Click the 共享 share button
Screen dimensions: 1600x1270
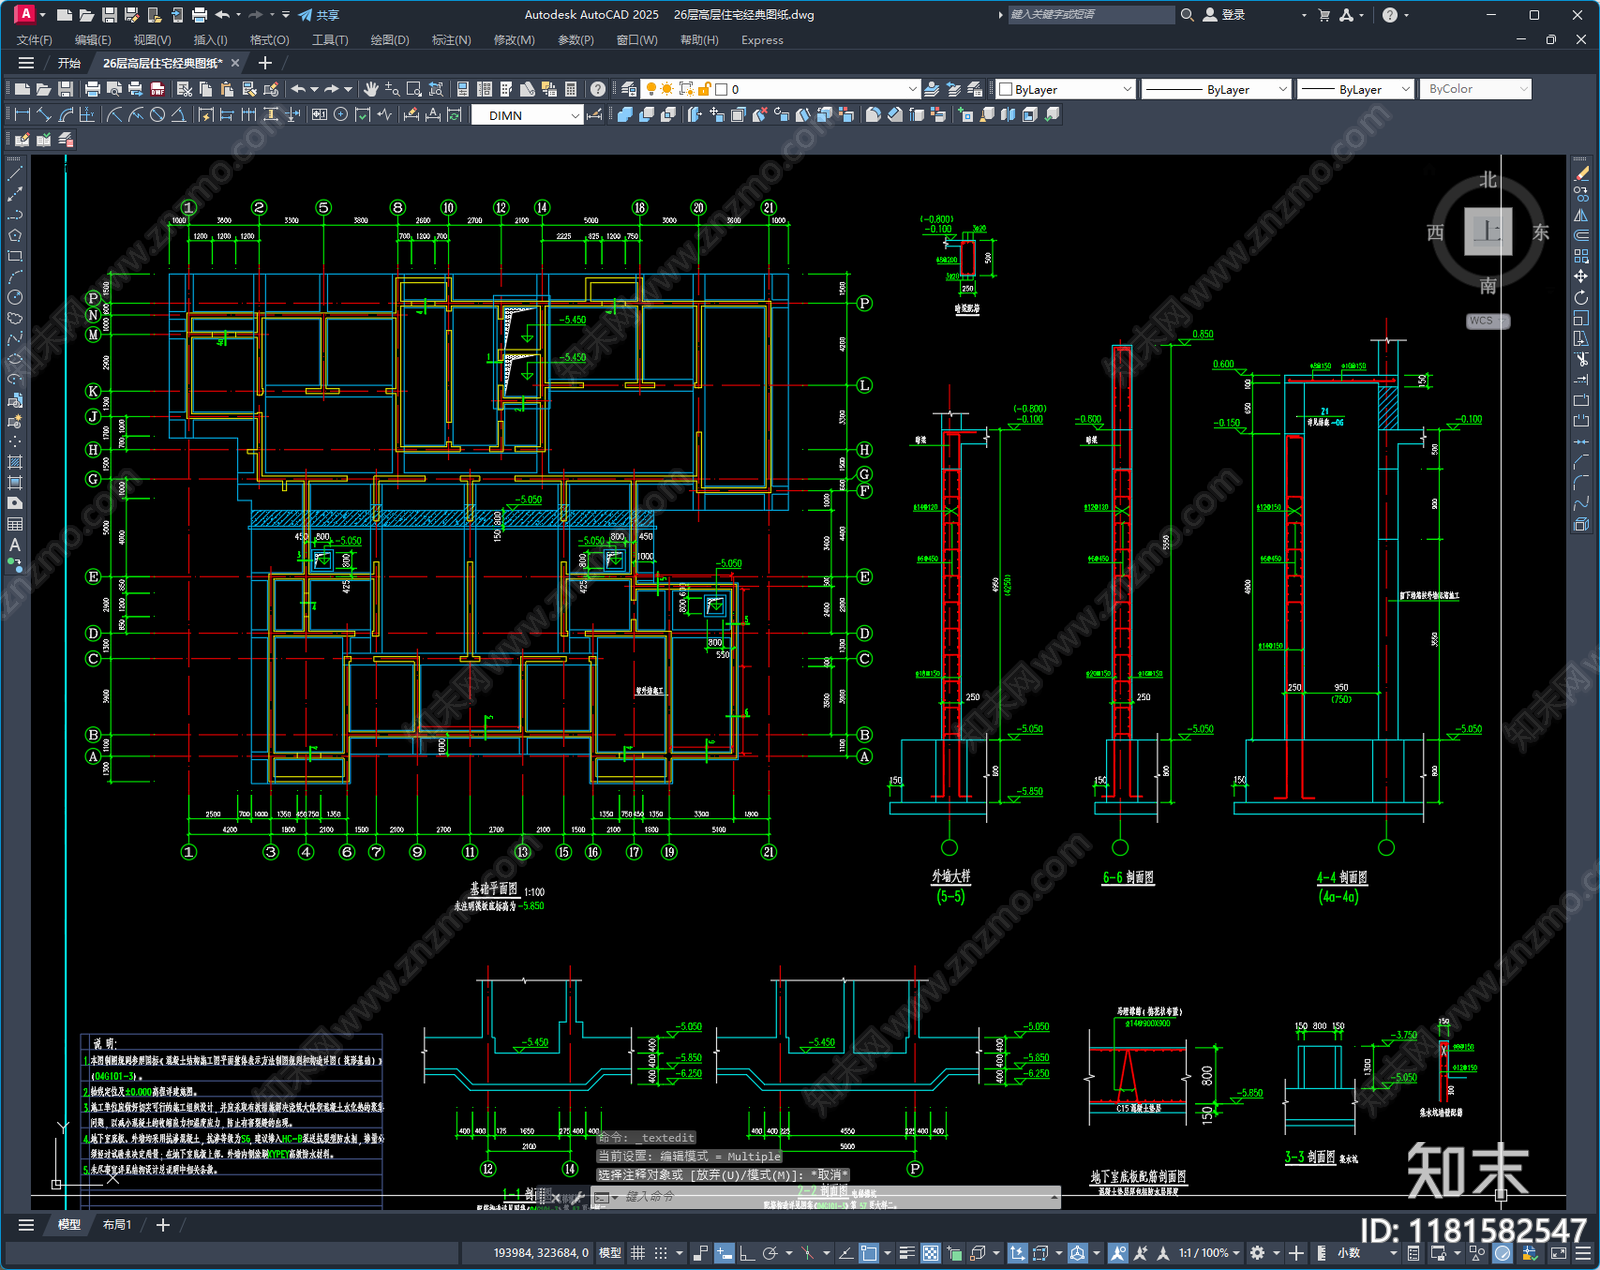click(x=319, y=15)
